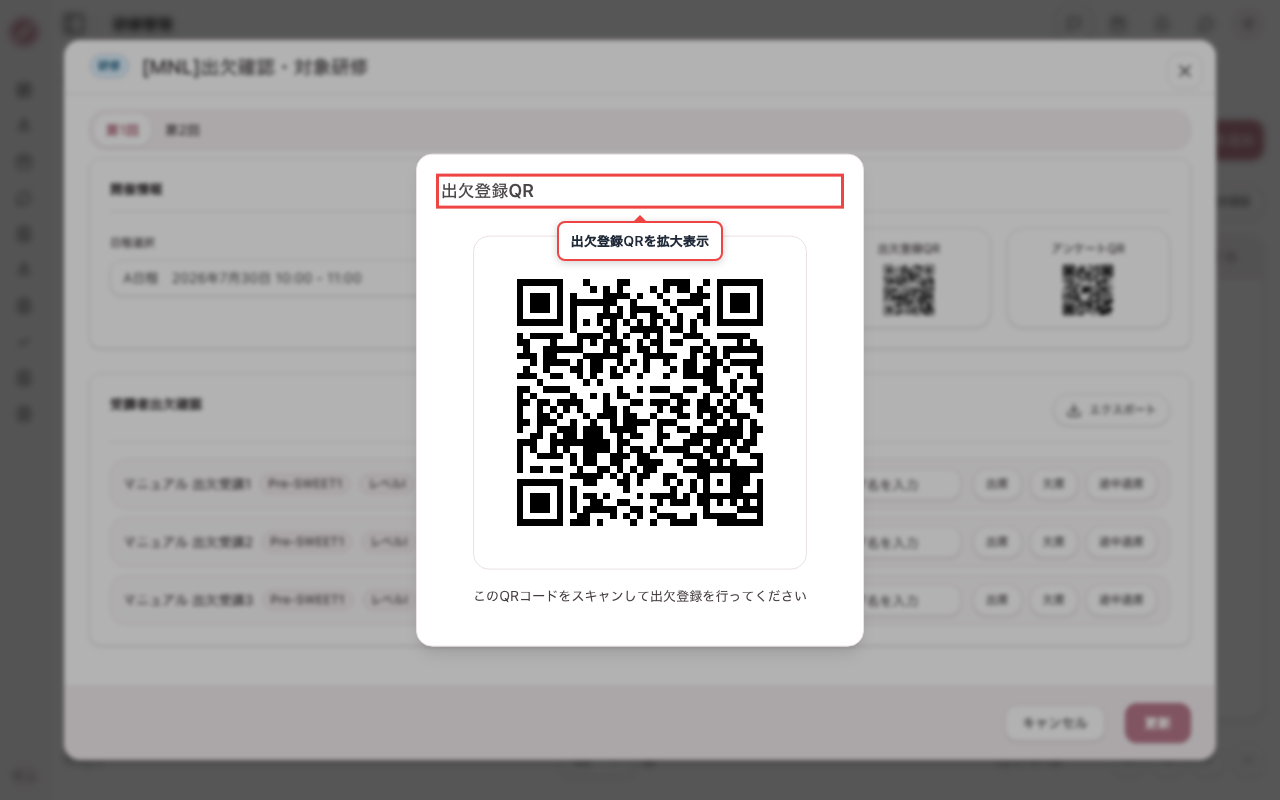
Task: Open the 出欠登録QR thumbnail card
Action: pyautogui.click(x=909, y=278)
